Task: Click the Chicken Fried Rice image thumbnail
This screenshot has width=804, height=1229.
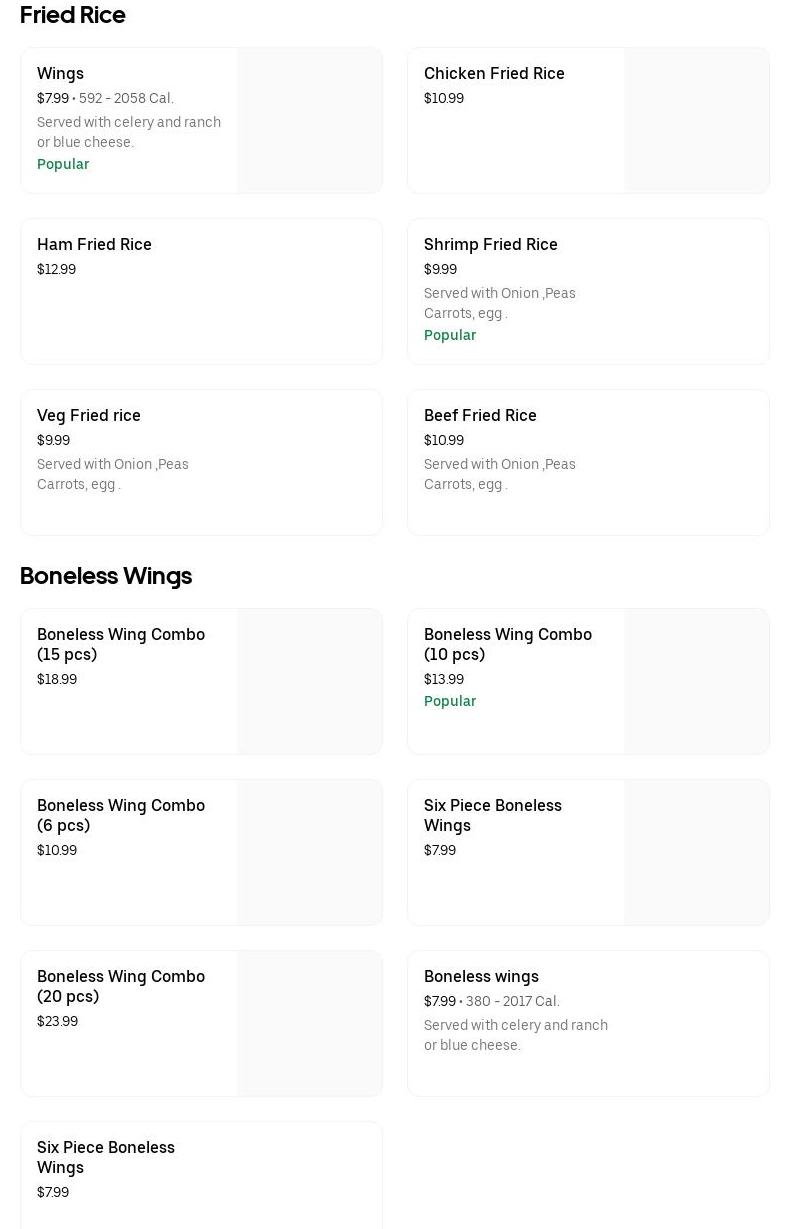Action: click(696, 120)
